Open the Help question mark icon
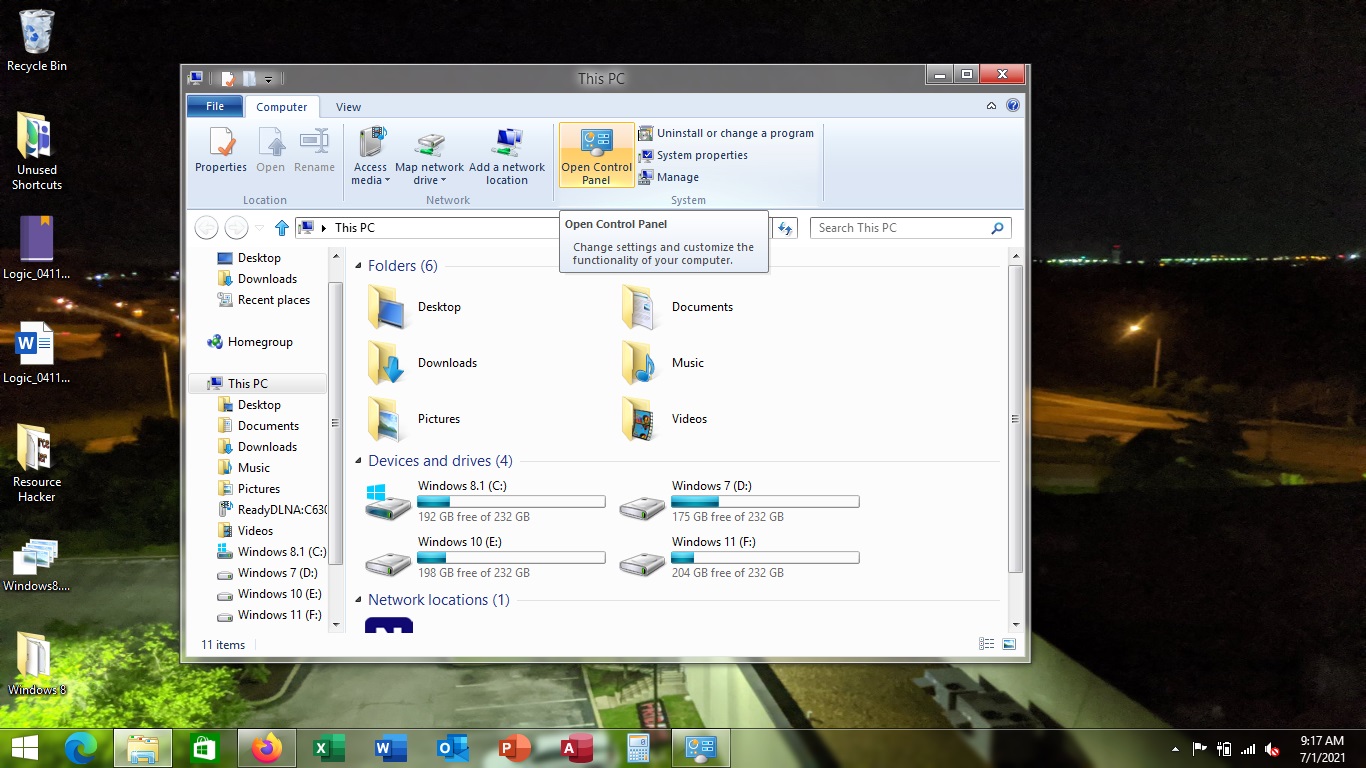Viewport: 1366px width, 768px height. click(1012, 106)
